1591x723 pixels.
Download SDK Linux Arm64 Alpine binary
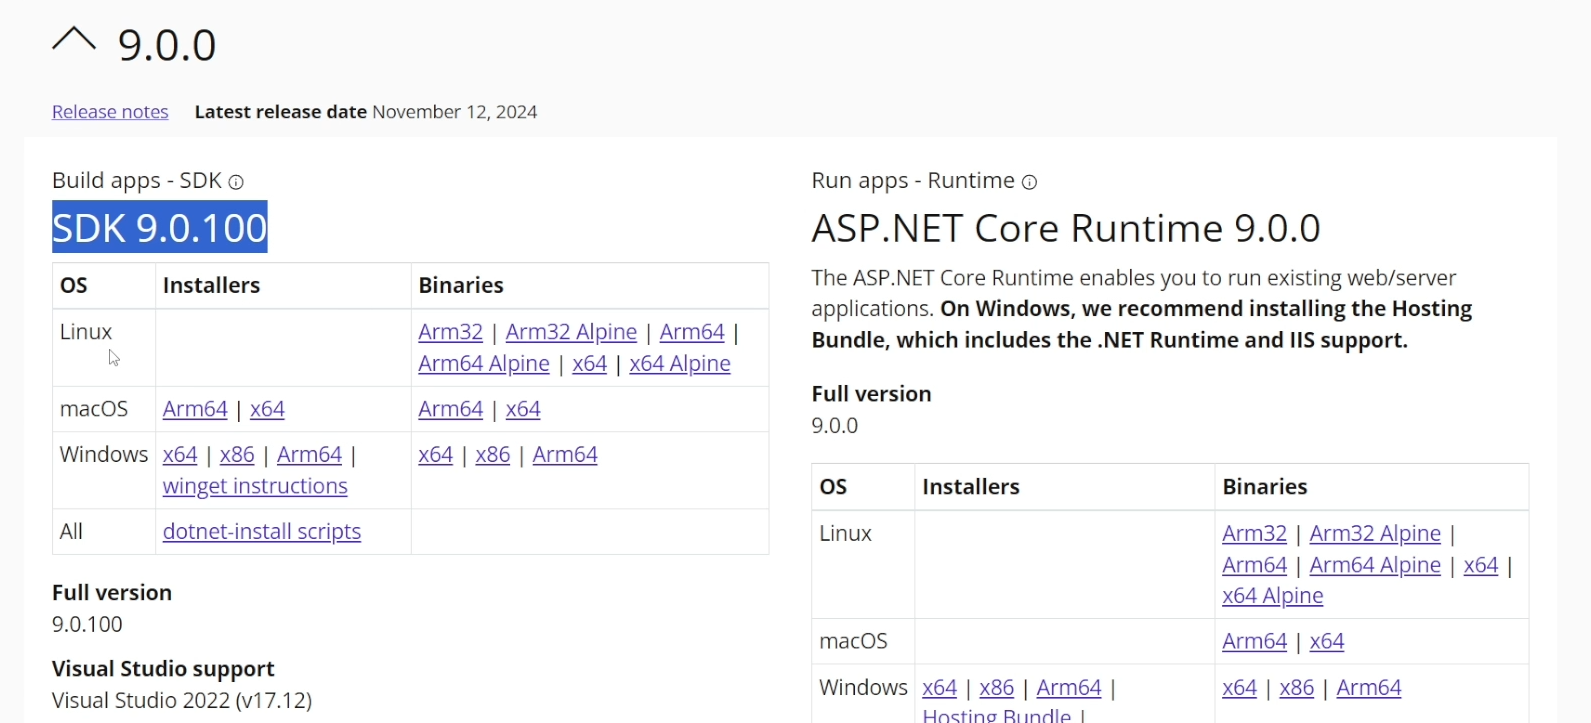(484, 364)
